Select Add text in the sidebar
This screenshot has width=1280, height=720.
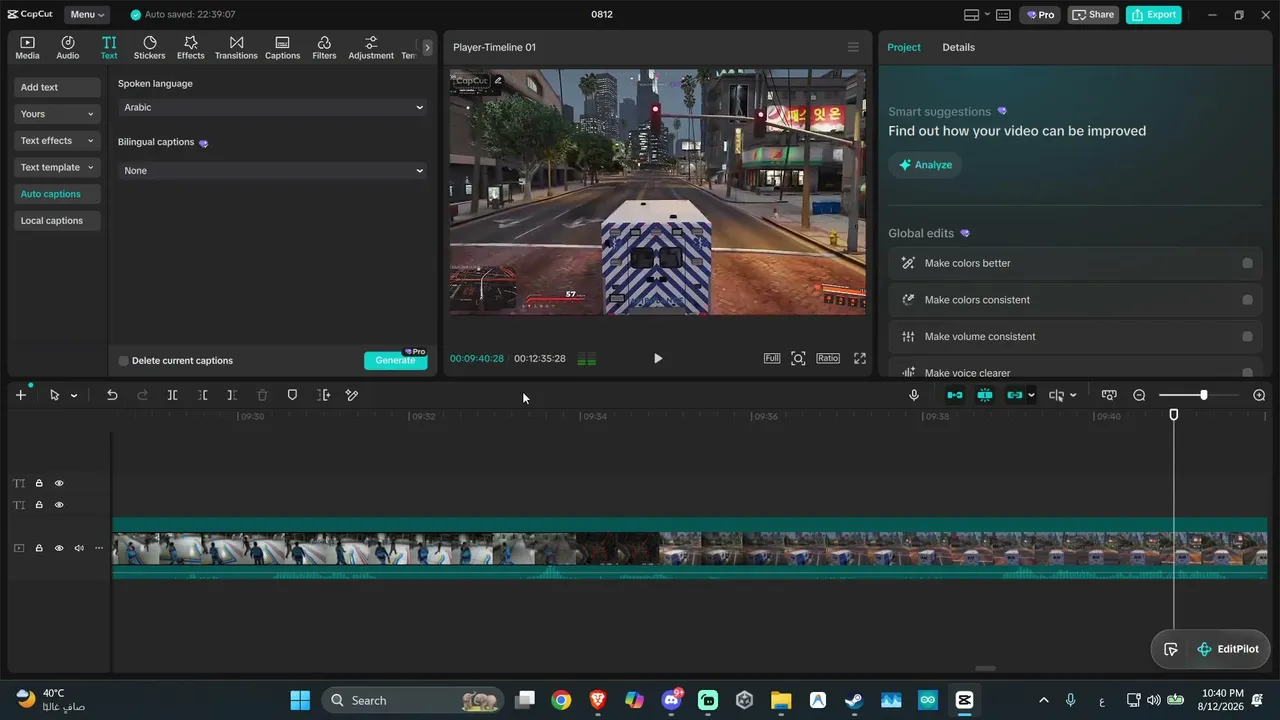57,87
